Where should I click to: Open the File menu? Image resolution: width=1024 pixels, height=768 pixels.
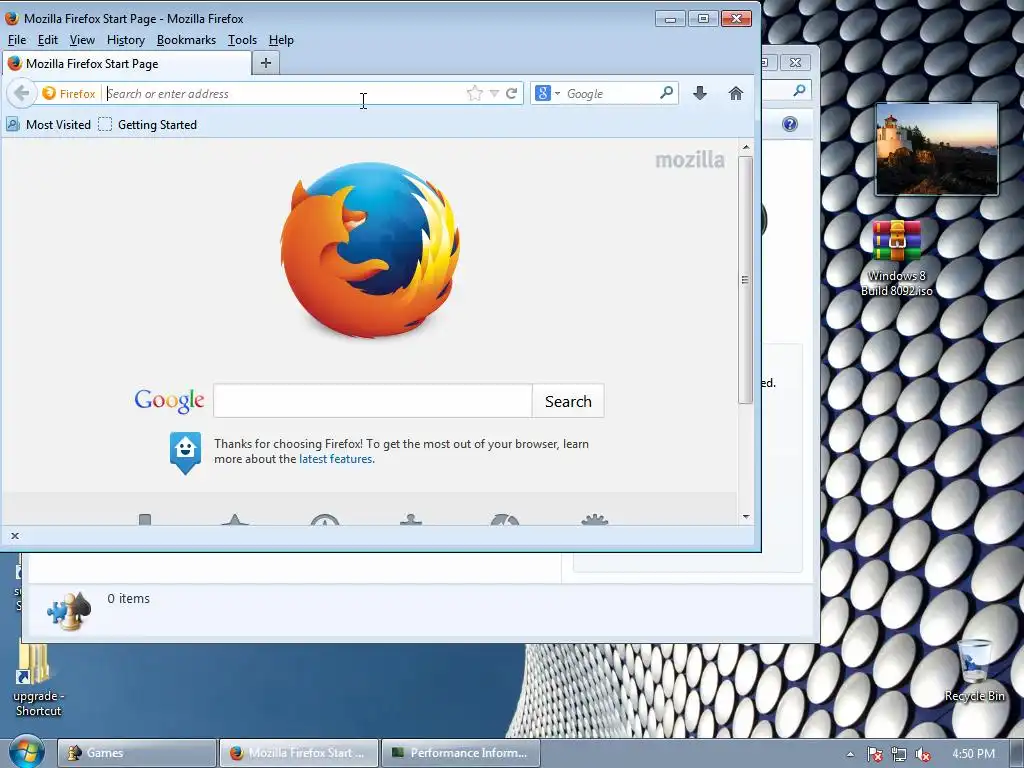click(x=17, y=40)
